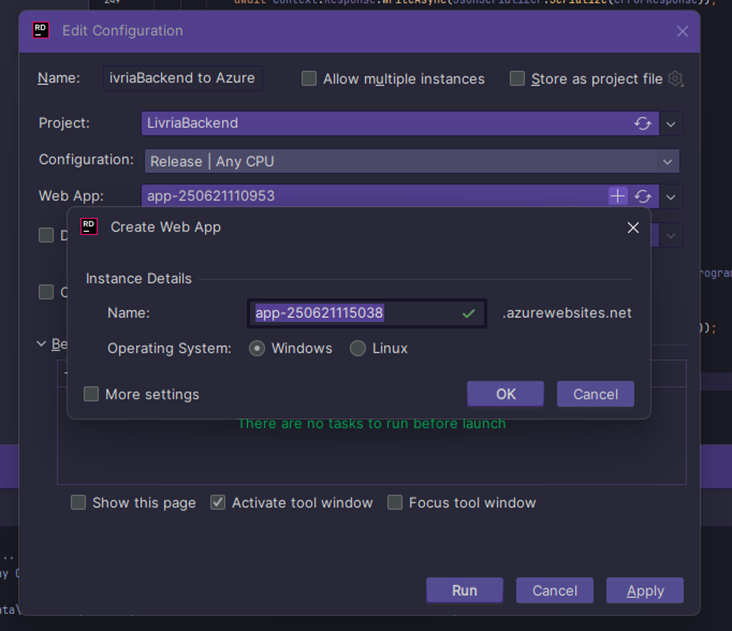This screenshot has height=631, width=732.
Task: Refresh the Project list with reload icon
Action: coord(643,124)
